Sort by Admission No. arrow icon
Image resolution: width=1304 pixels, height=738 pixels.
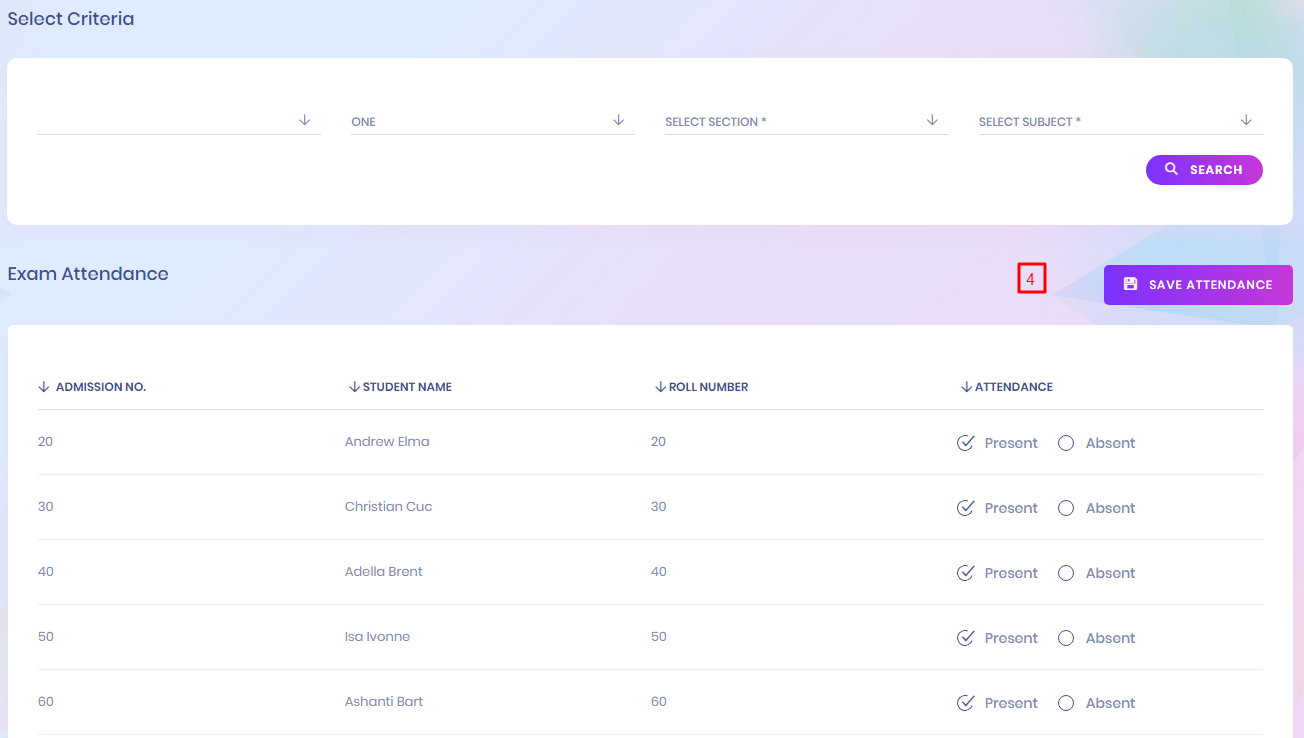(x=43, y=387)
